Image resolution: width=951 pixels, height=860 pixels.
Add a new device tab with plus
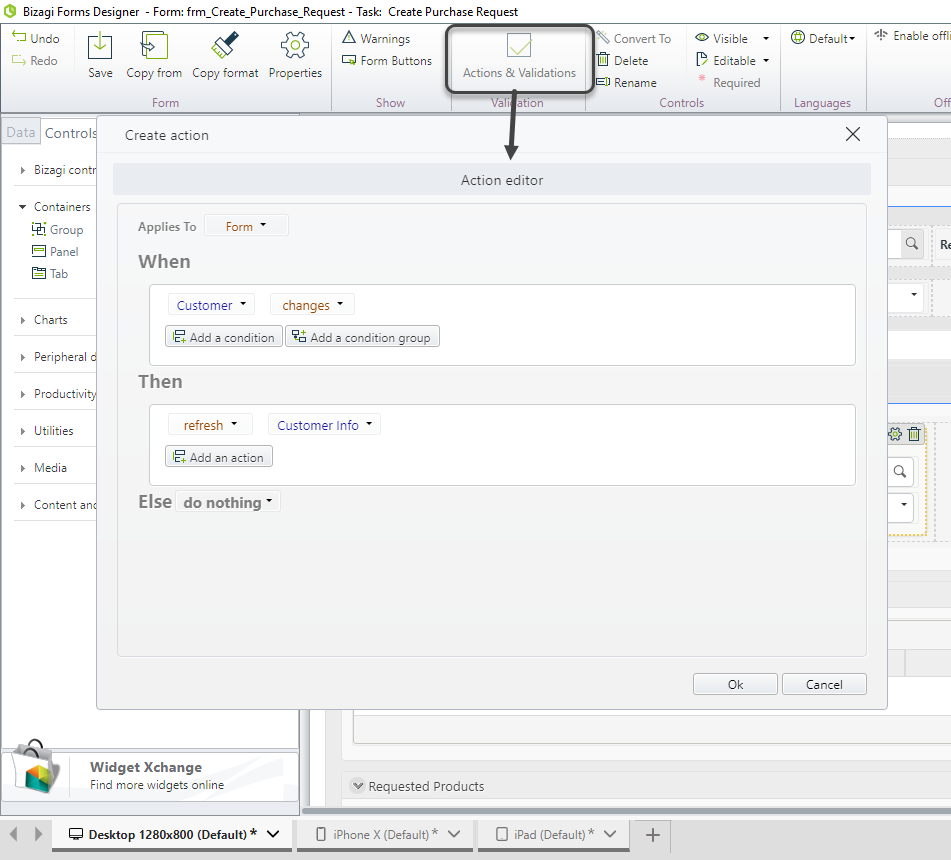tap(653, 835)
